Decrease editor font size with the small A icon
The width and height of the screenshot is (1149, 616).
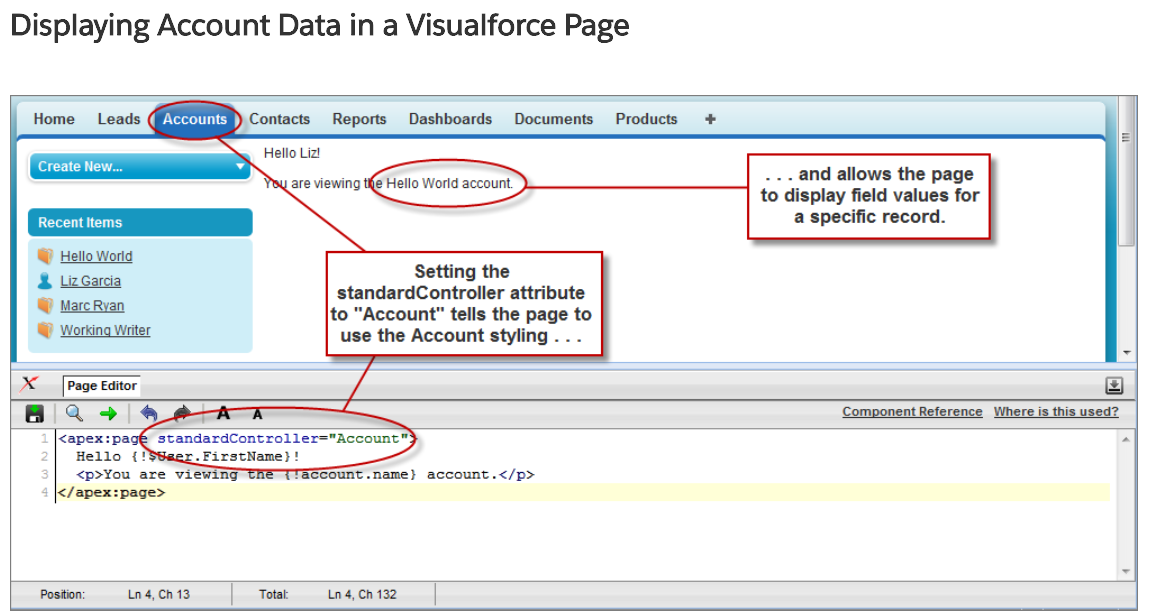257,413
